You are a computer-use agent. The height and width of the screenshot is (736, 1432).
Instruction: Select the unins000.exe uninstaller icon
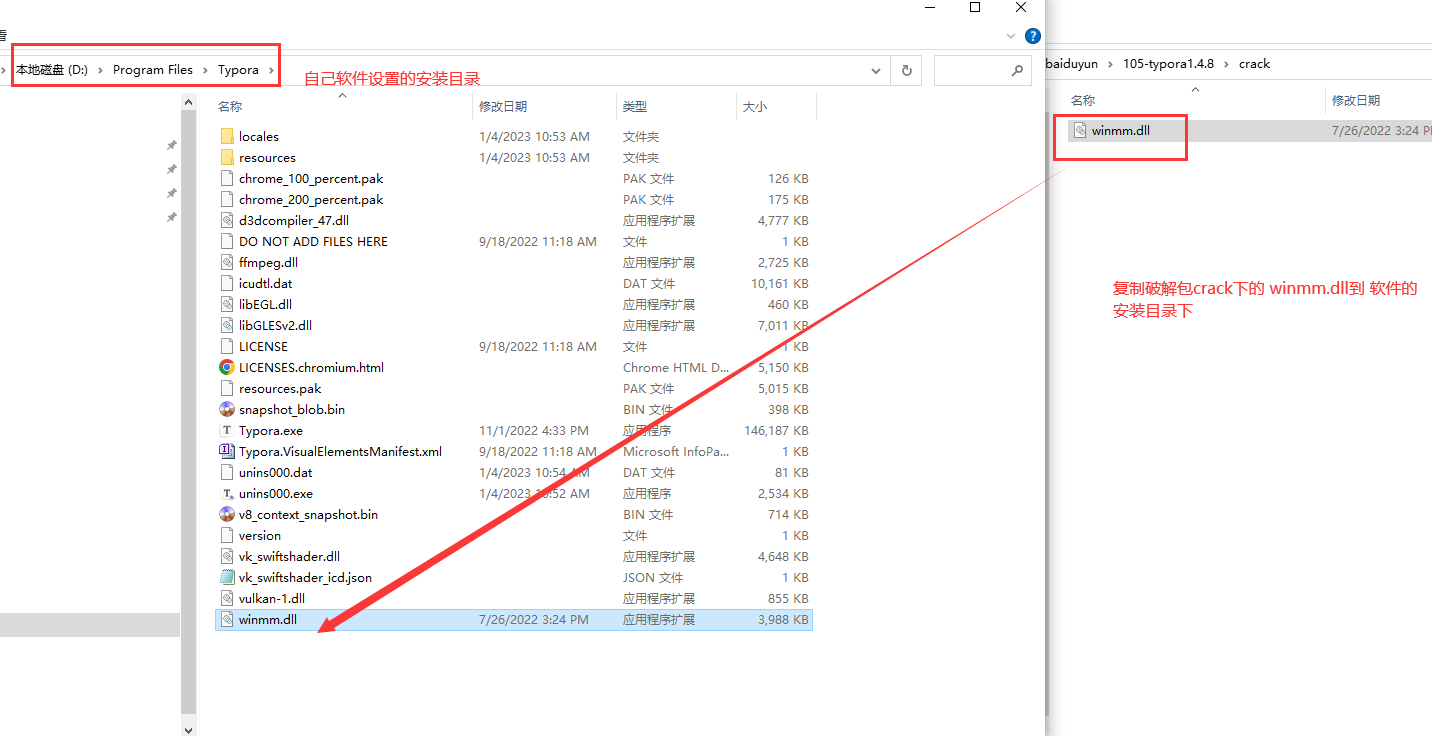pos(227,493)
